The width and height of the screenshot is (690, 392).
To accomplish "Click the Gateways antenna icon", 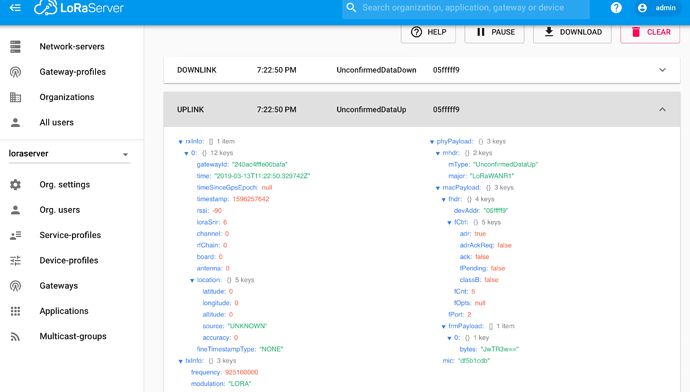I will [15, 286].
